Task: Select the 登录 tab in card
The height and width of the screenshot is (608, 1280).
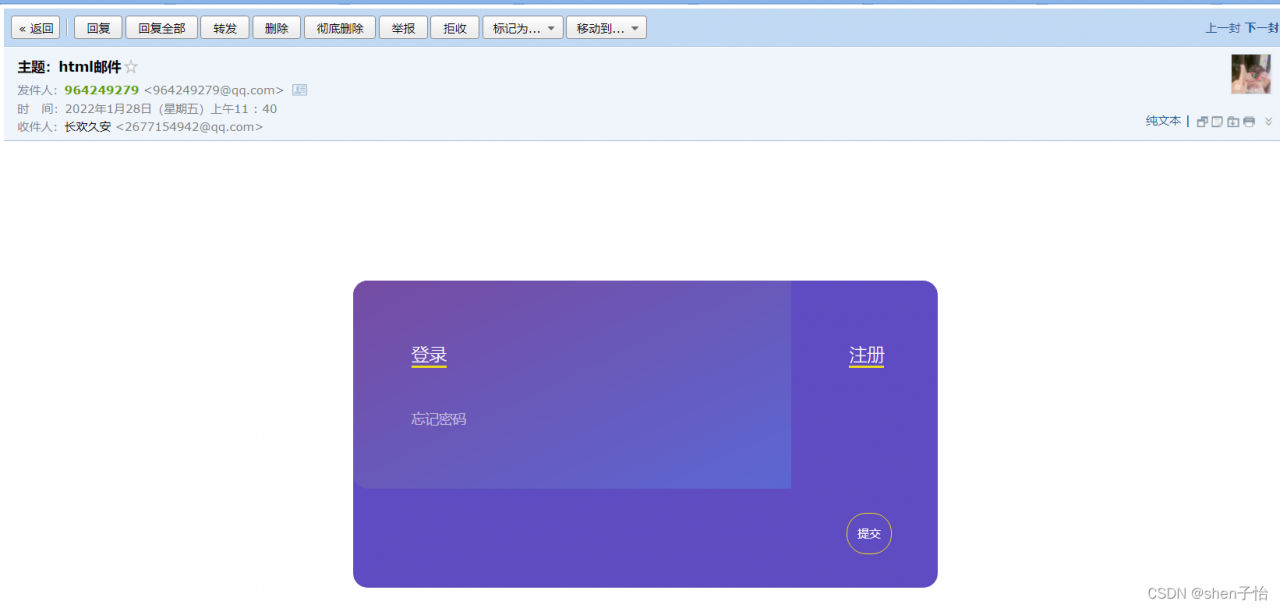Action: tap(429, 355)
